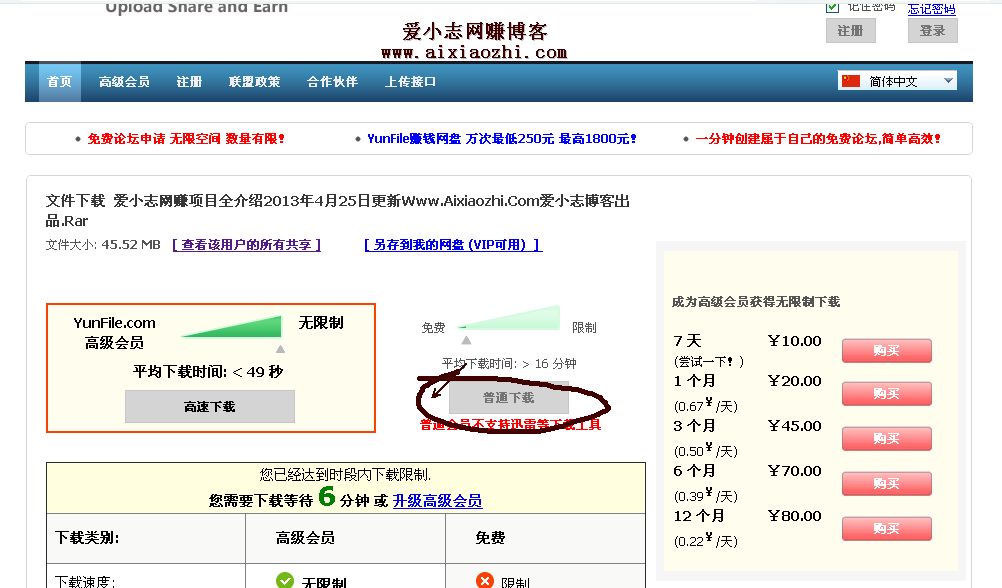Click the www.aixiaozhi.com URL text

pos(474,52)
